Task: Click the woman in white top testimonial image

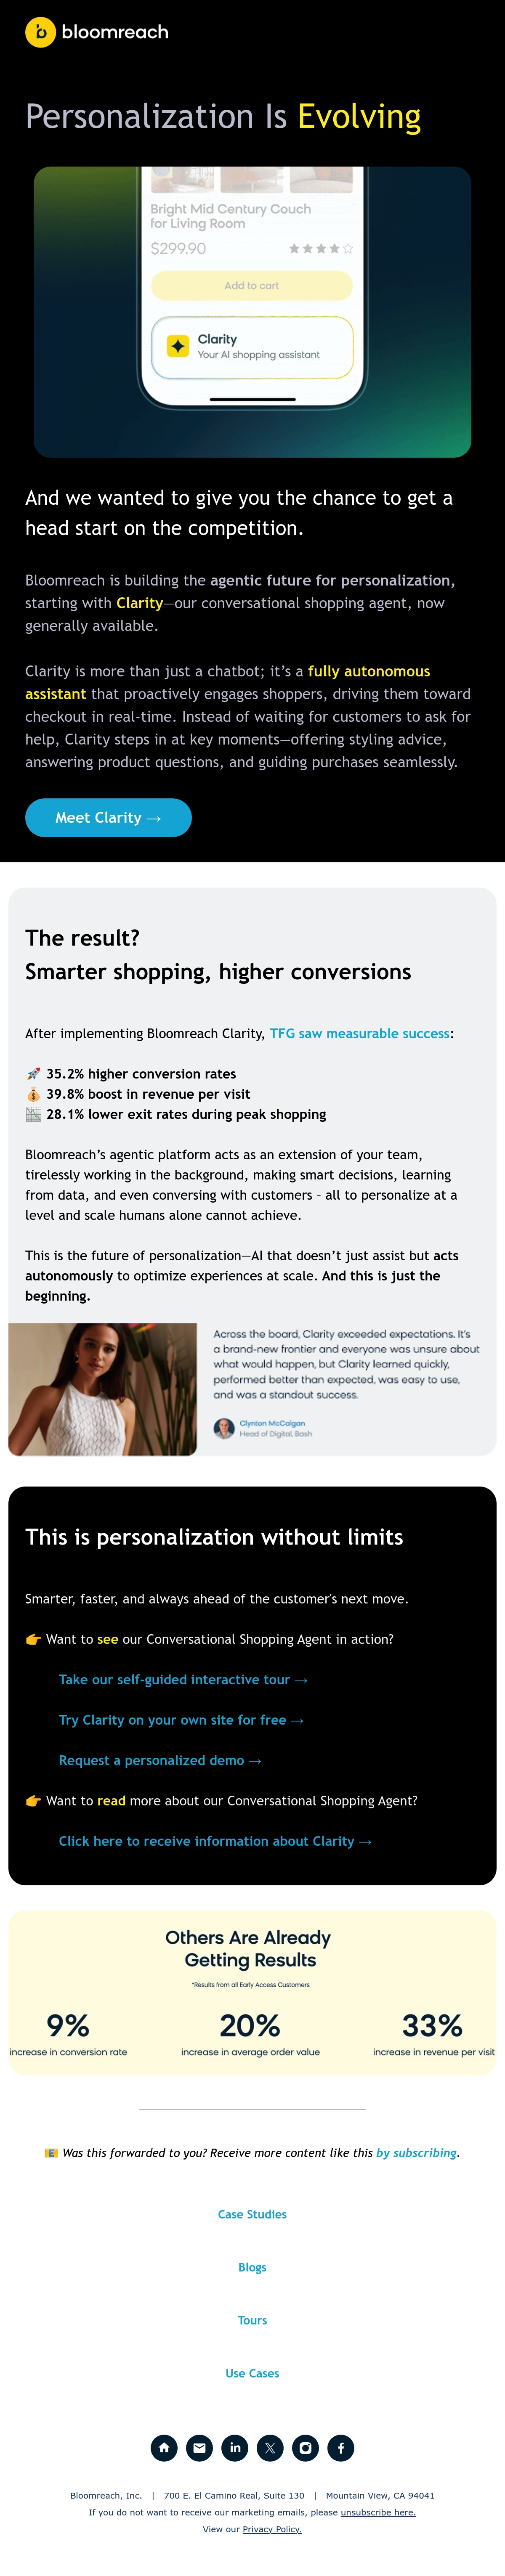Action: pyautogui.click(x=103, y=1389)
